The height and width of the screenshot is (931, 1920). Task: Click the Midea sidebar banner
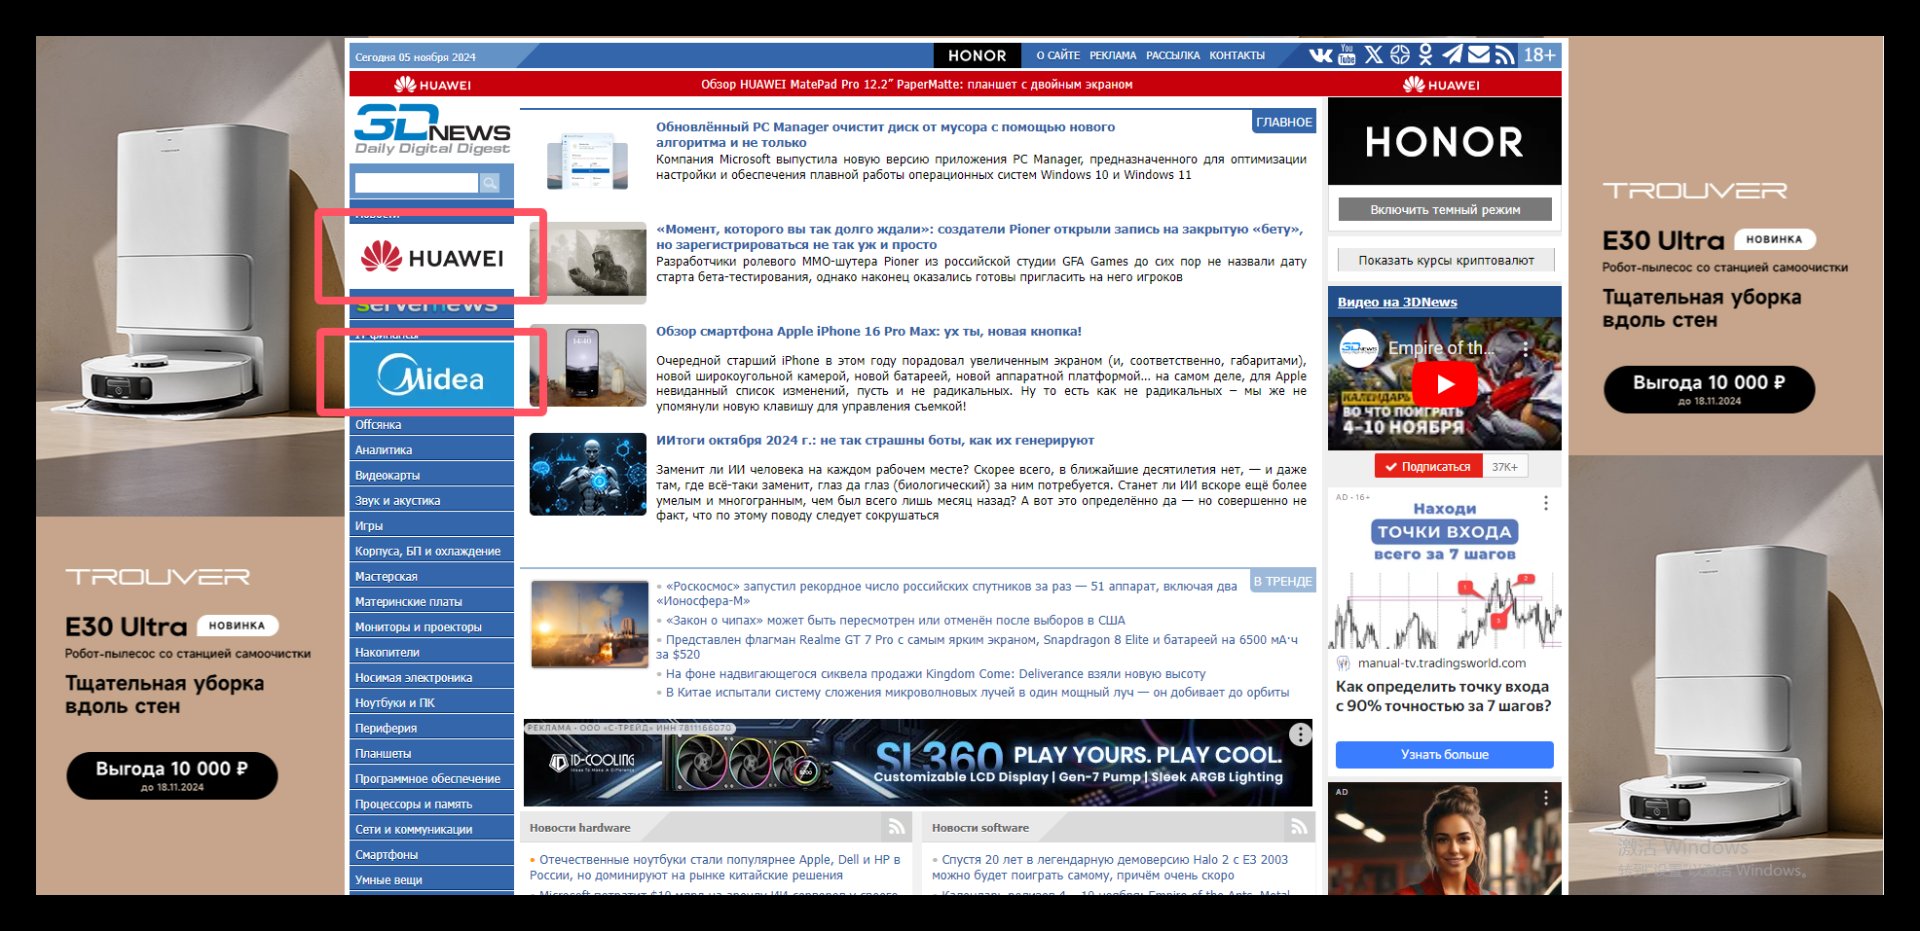pyautogui.click(x=432, y=376)
